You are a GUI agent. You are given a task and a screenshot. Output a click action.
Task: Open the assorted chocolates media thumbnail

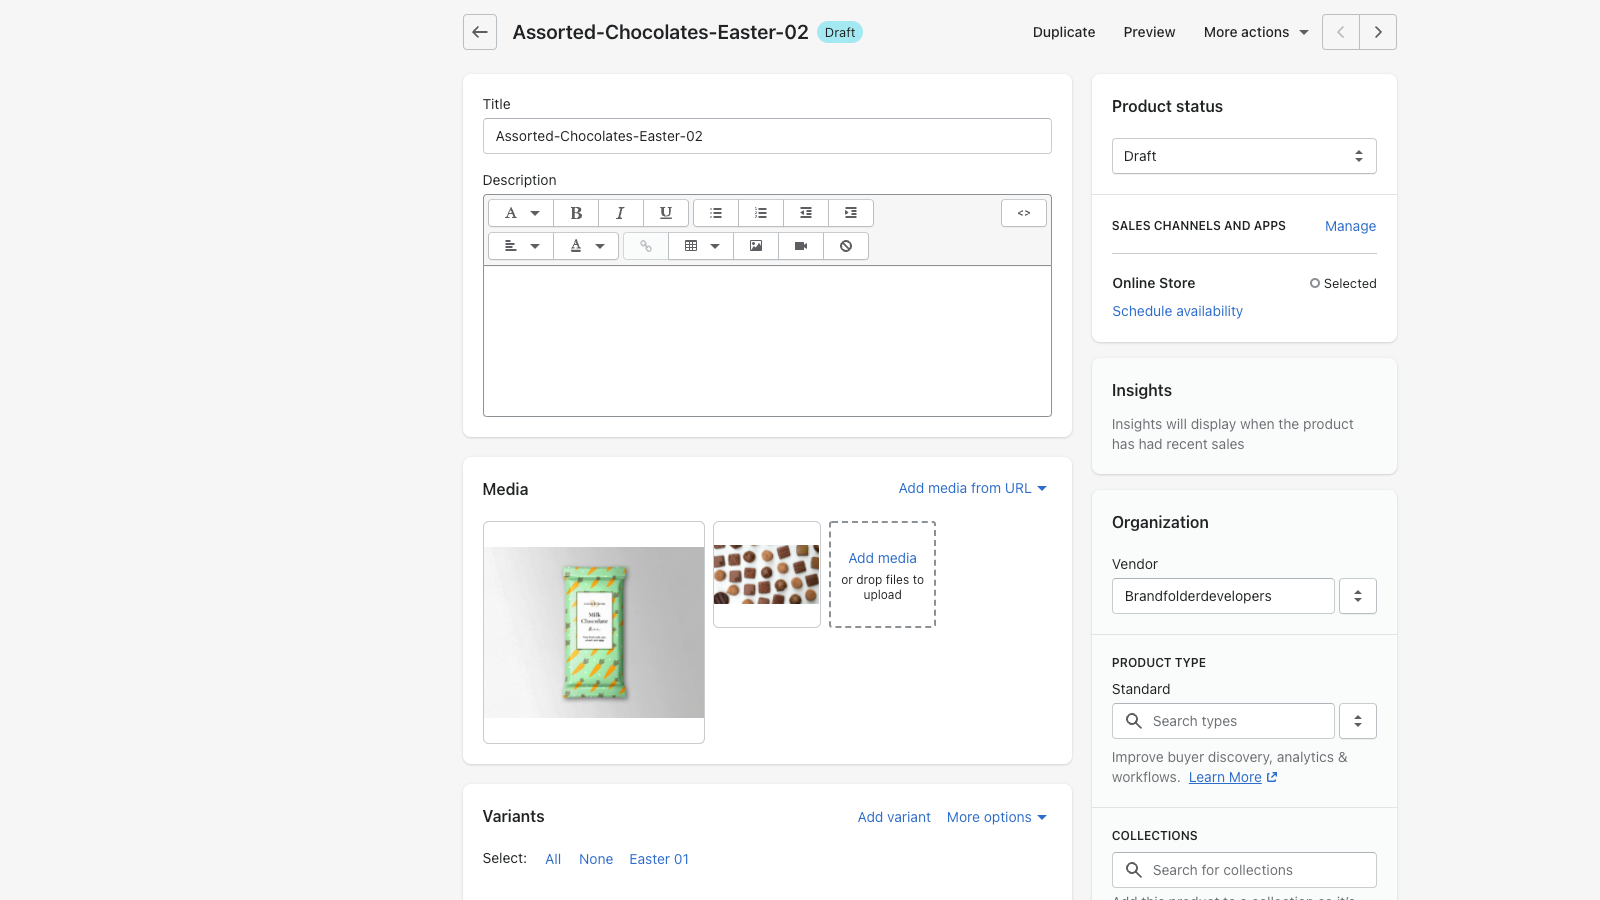(x=767, y=574)
